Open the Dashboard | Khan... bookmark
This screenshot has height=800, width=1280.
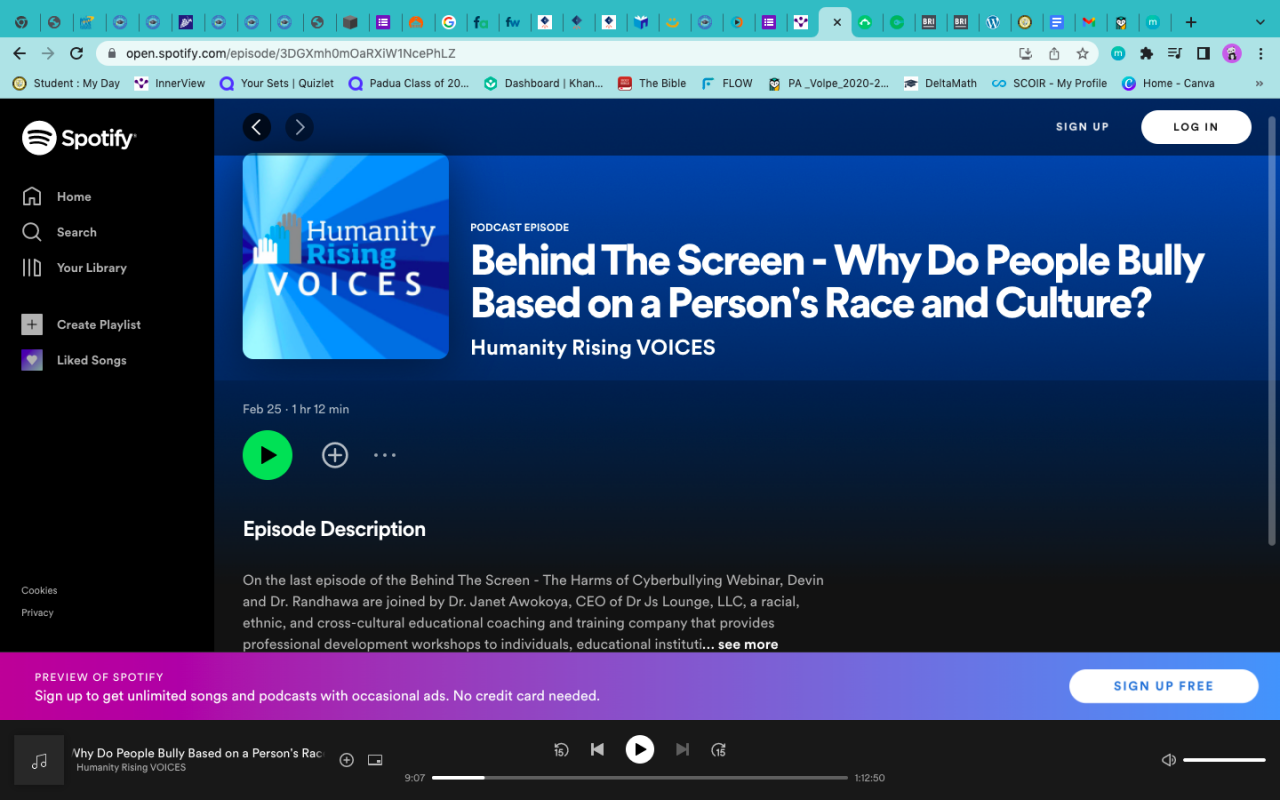click(543, 83)
